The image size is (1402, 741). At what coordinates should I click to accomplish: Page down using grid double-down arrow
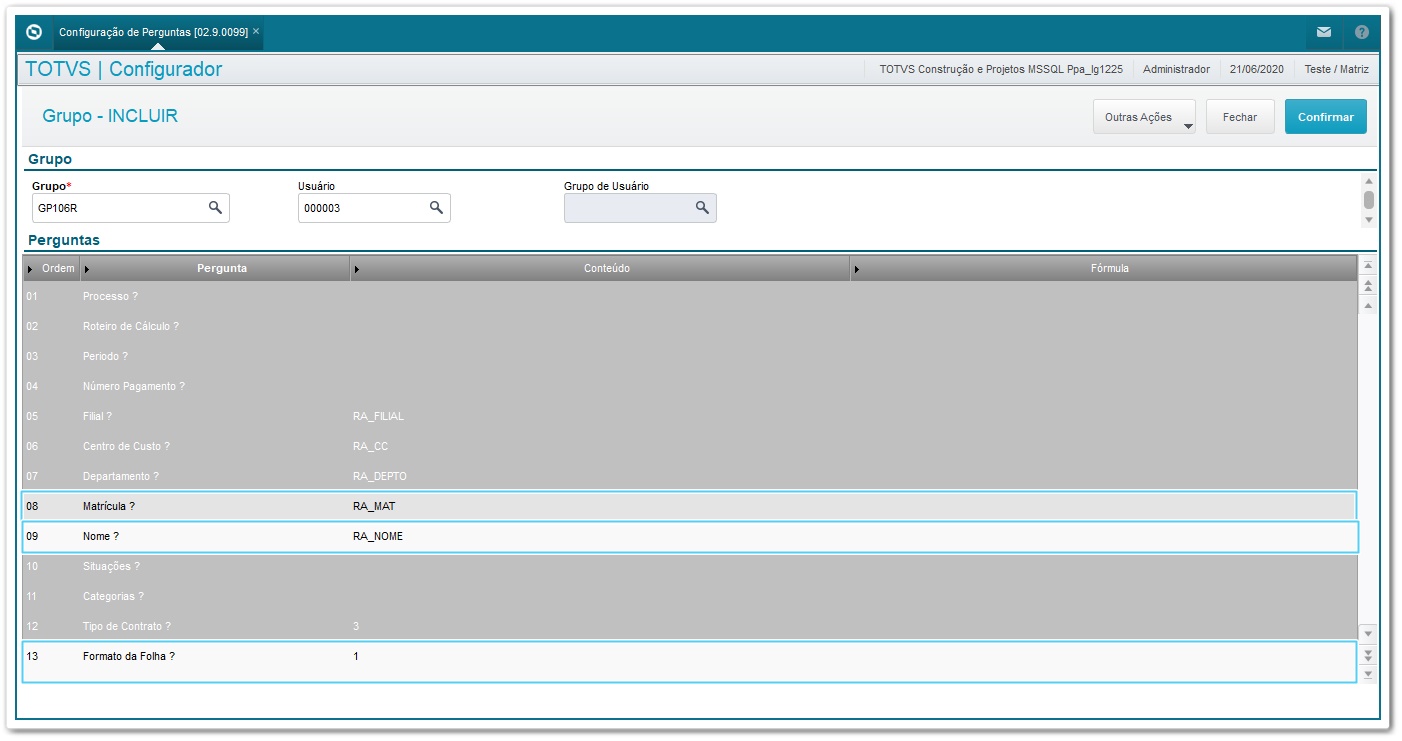[1369, 654]
